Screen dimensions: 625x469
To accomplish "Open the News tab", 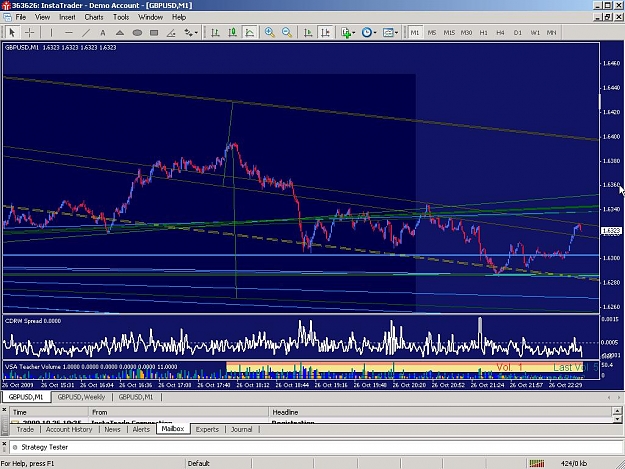I will click(112, 429).
